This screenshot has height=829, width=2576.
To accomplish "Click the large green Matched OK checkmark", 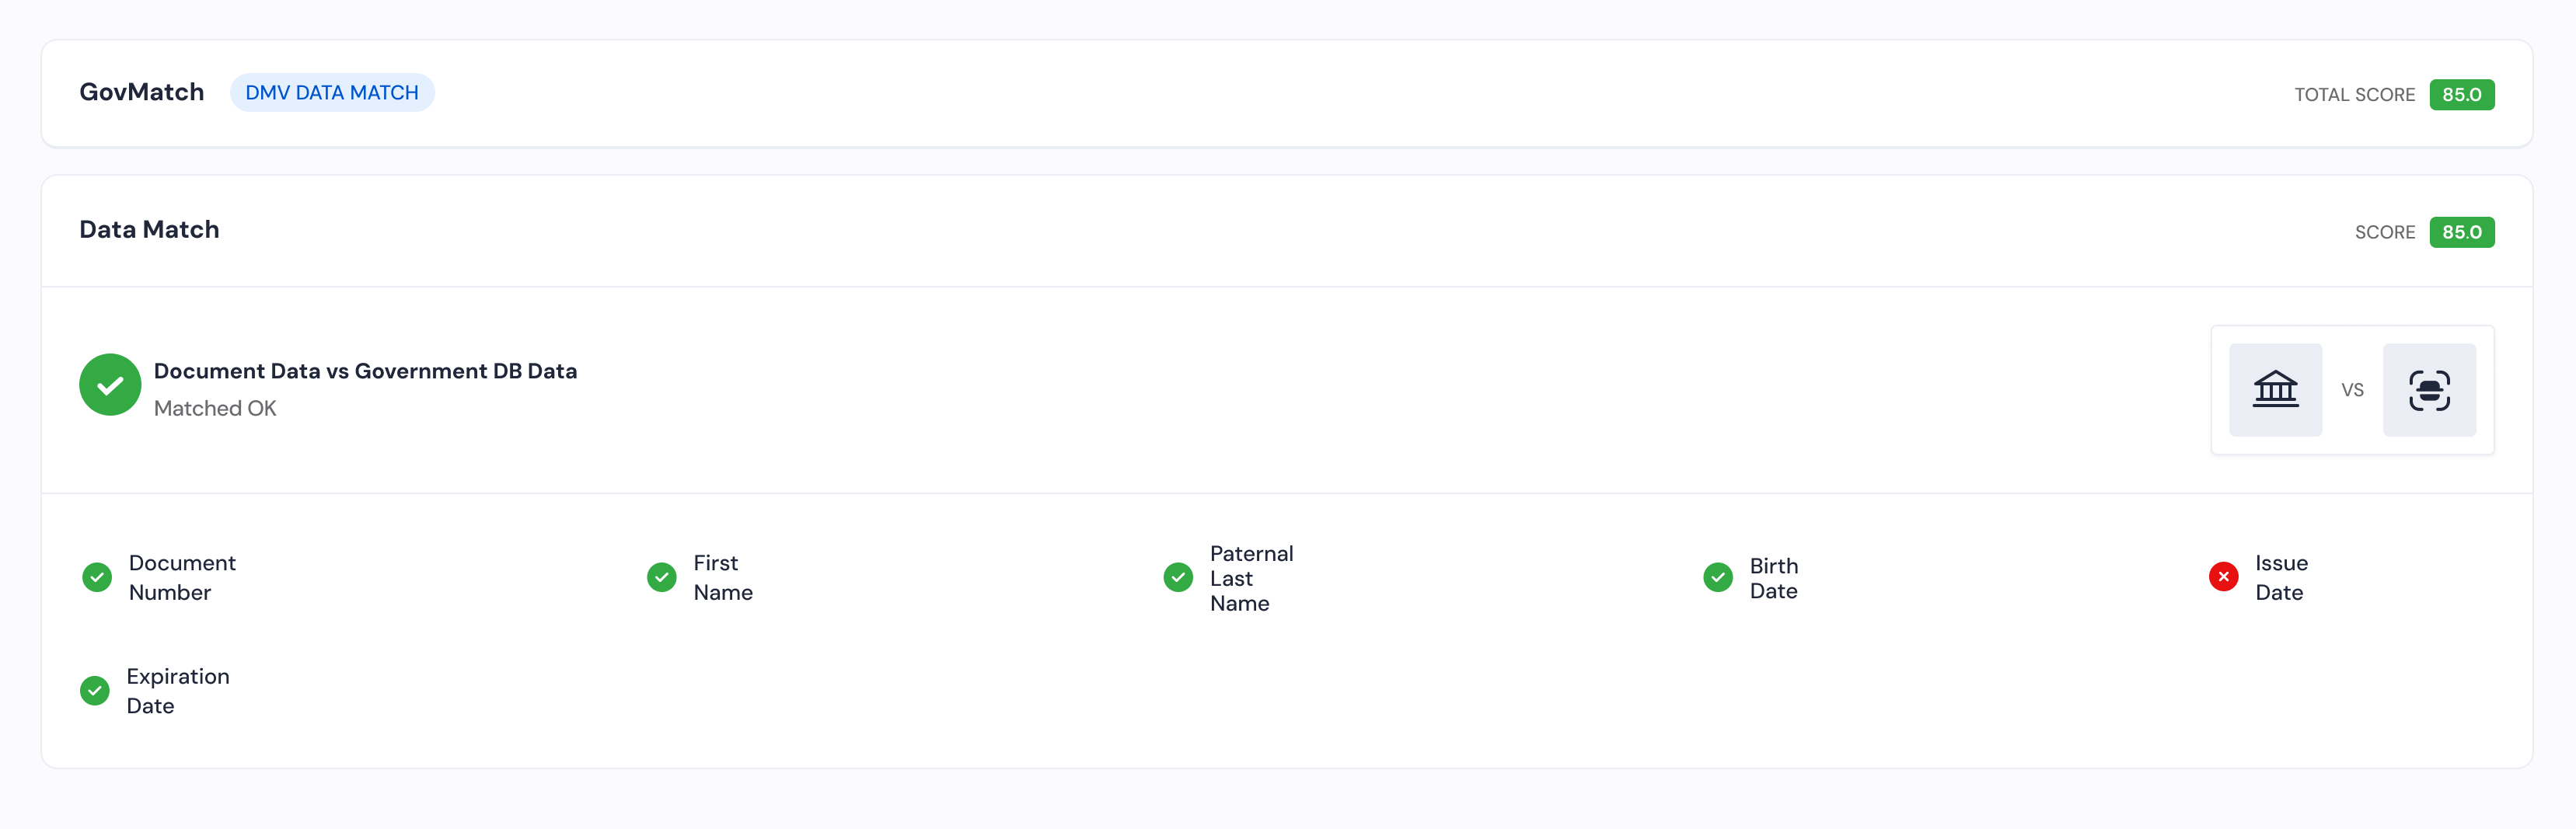I will [110, 385].
